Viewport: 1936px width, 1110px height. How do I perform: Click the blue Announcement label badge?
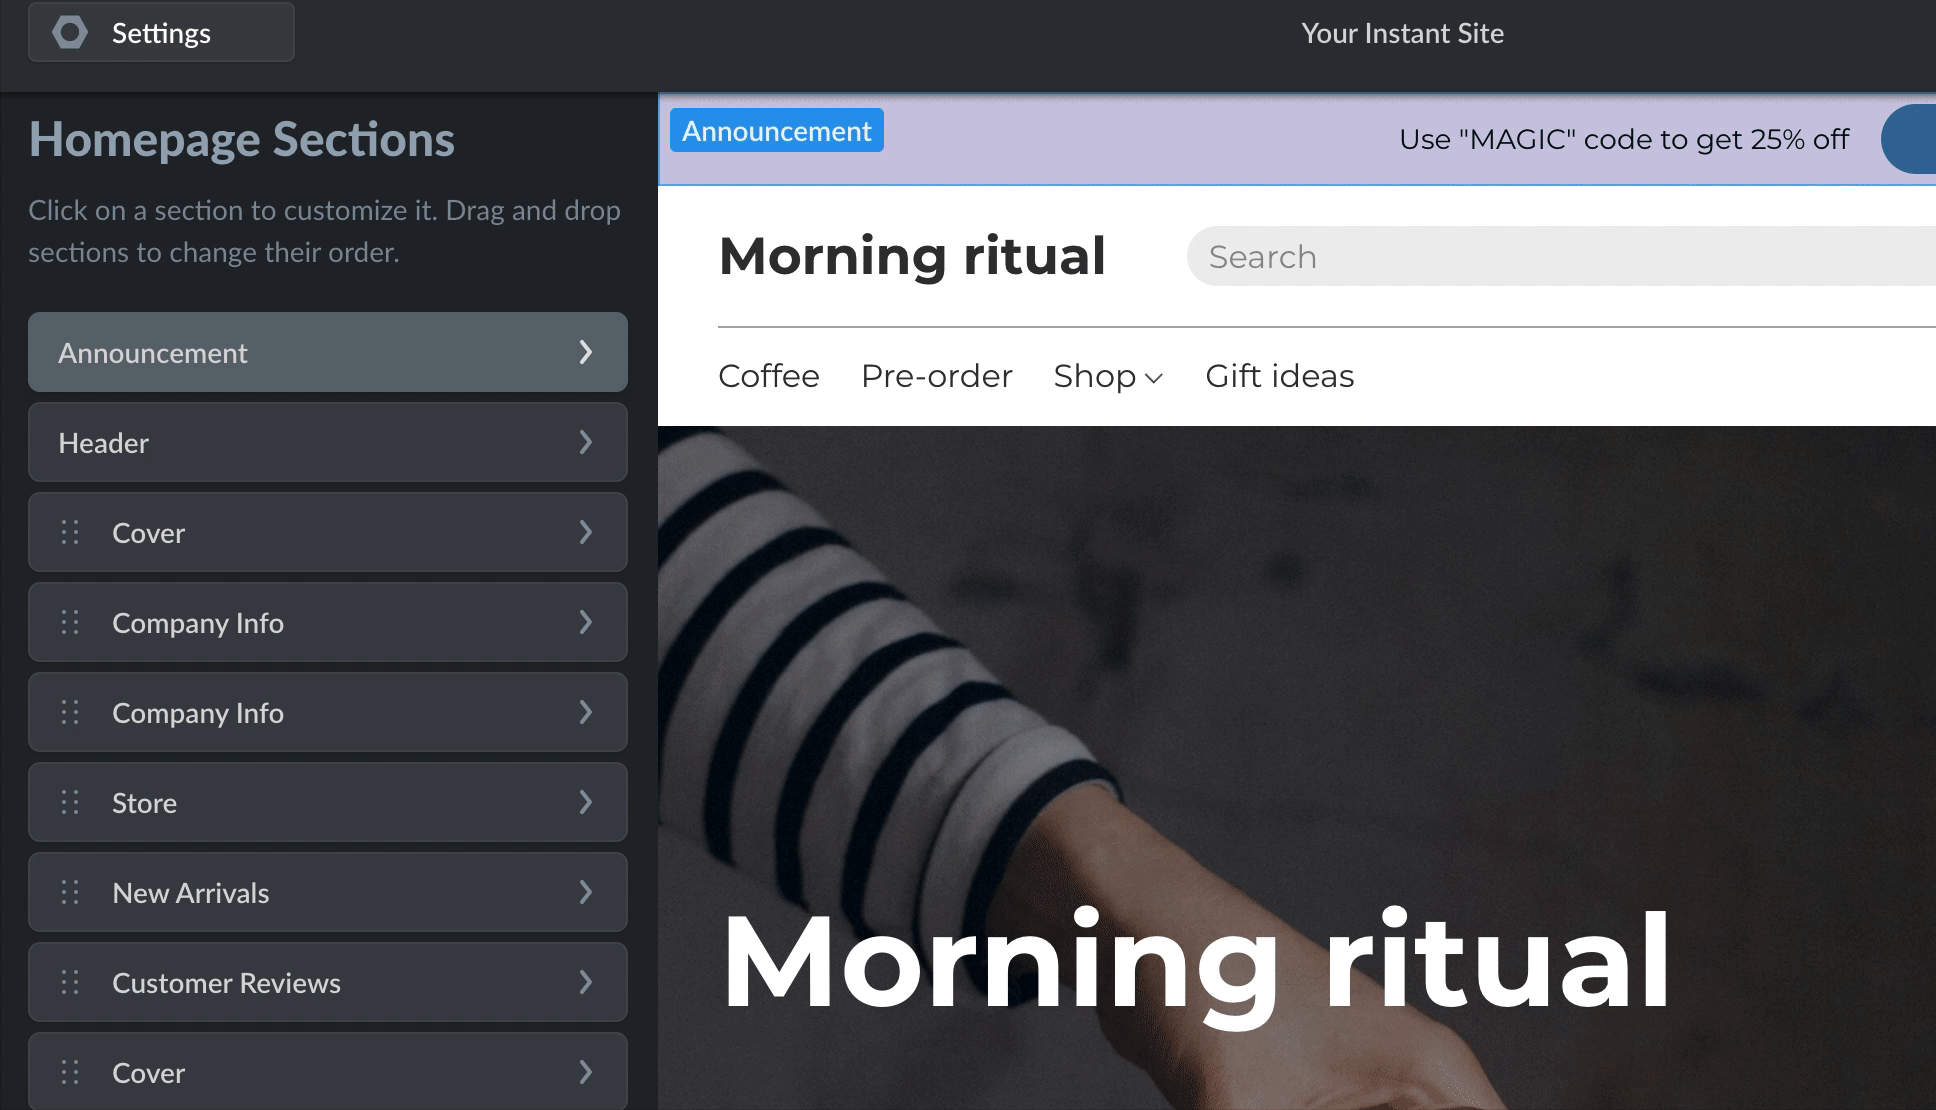coord(777,131)
